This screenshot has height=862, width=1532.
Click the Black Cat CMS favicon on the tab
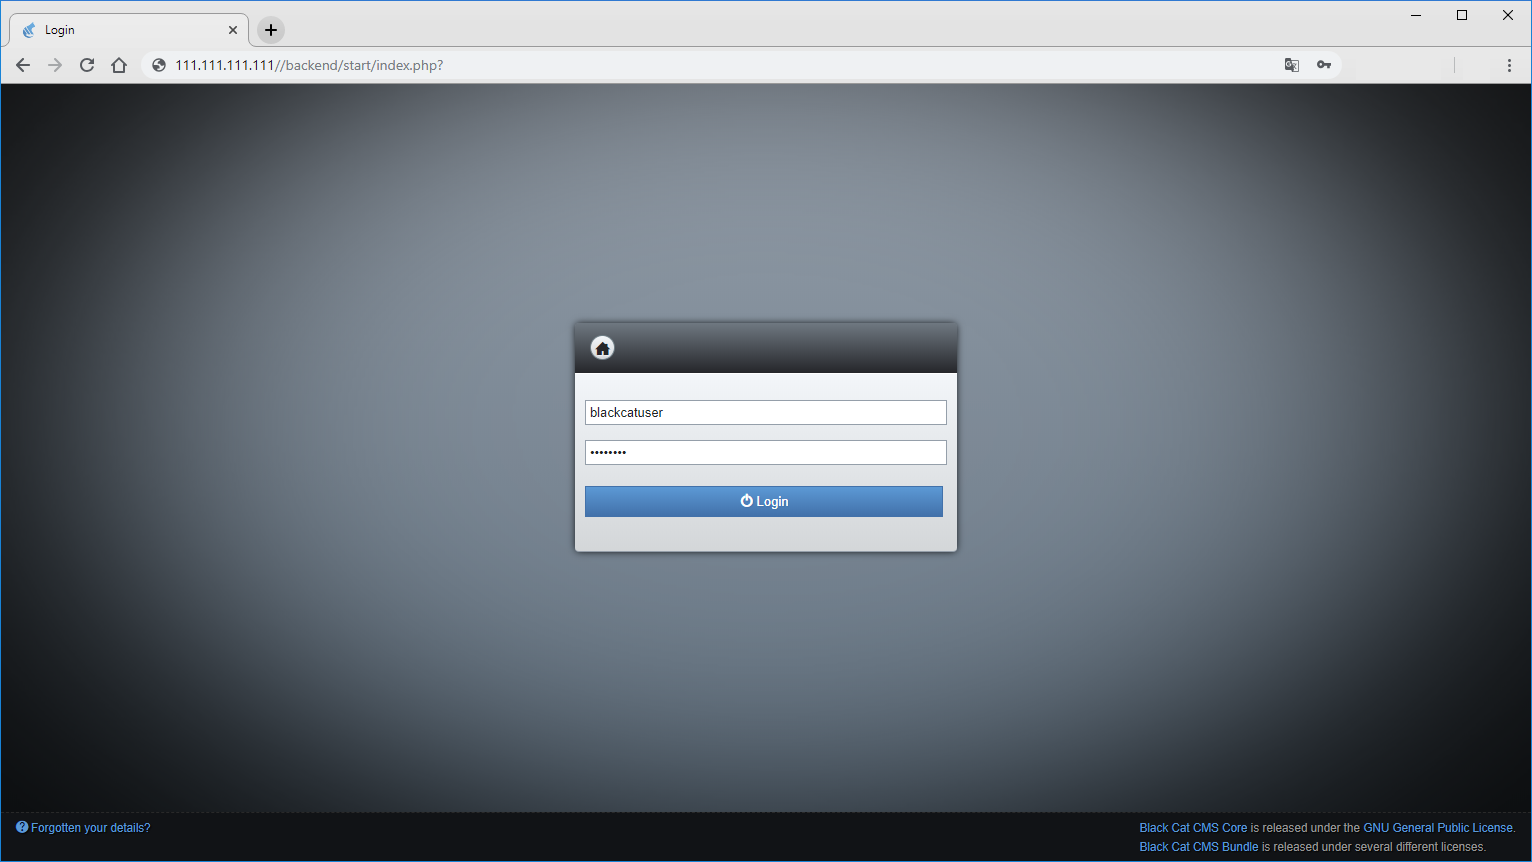[x=28, y=29]
